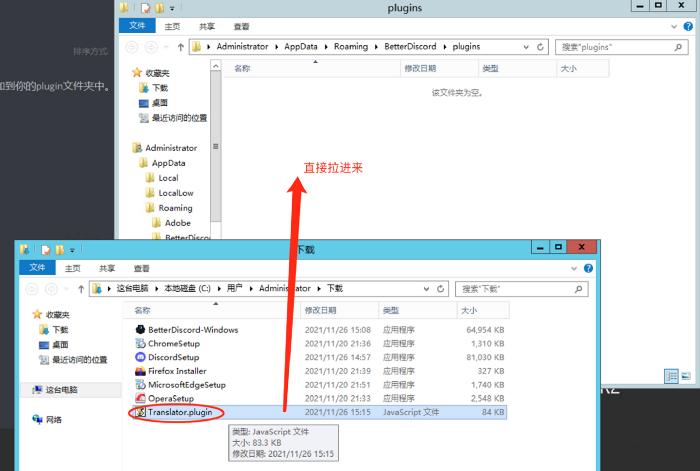Viewport: 700px width, 471px height.
Task: Open 查看 tab in 下載 window
Action: [142, 268]
